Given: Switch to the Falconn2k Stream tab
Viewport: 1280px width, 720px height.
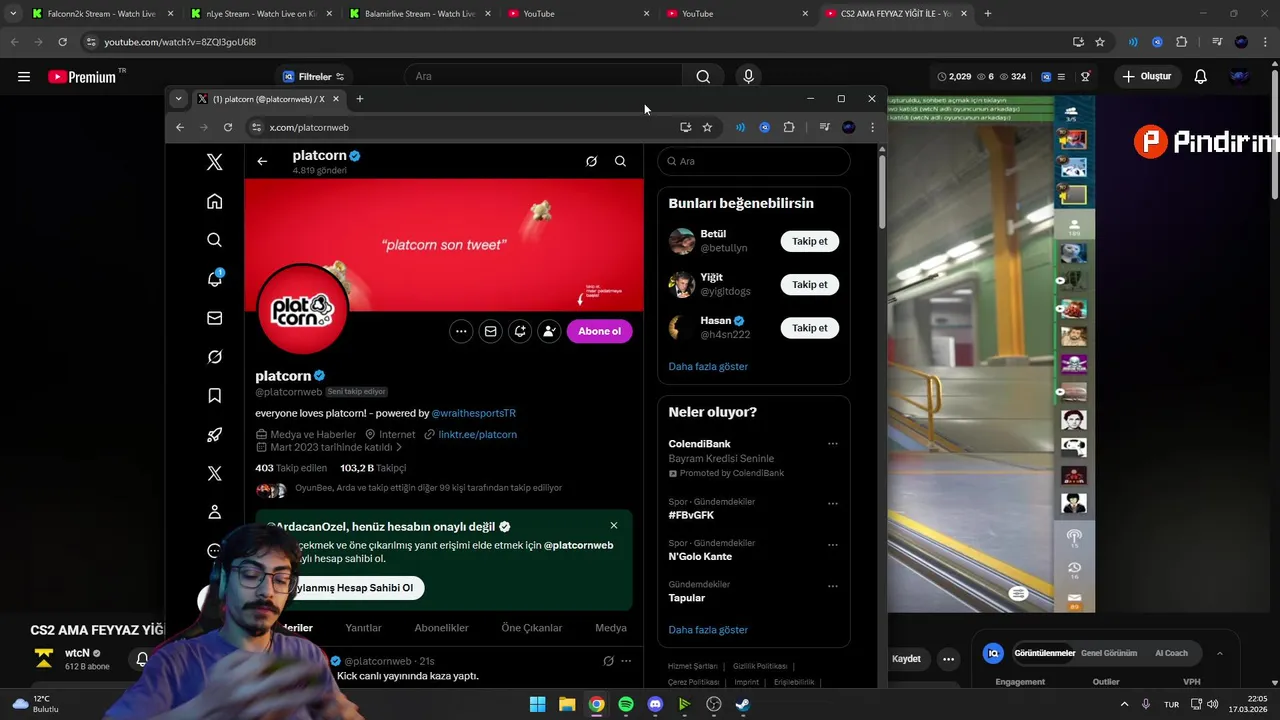Looking at the screenshot, I should click(x=100, y=14).
